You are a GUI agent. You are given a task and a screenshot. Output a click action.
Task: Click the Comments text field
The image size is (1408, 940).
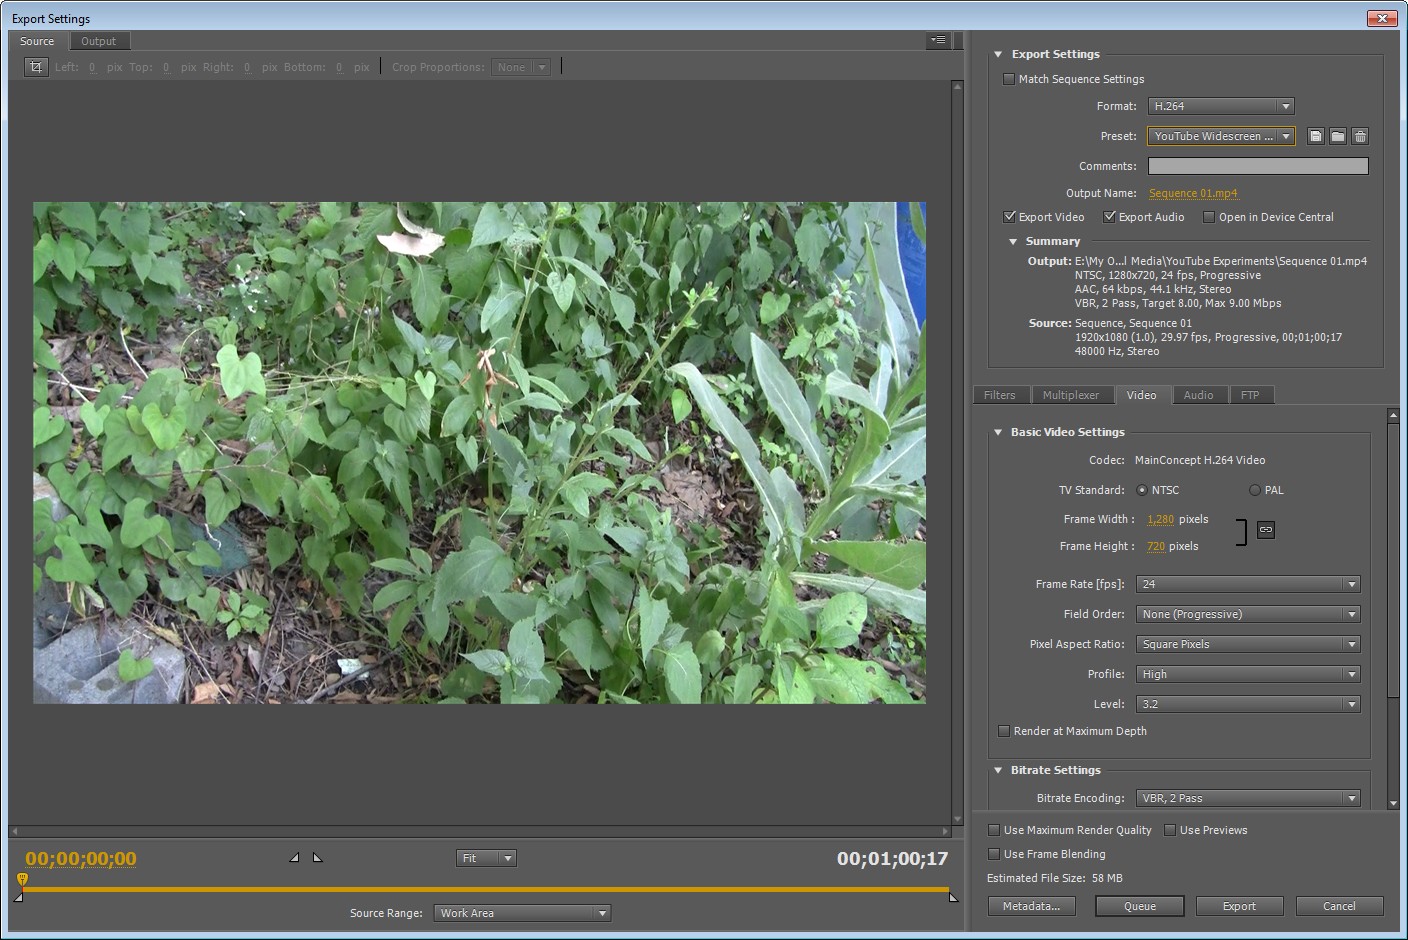pos(1258,166)
